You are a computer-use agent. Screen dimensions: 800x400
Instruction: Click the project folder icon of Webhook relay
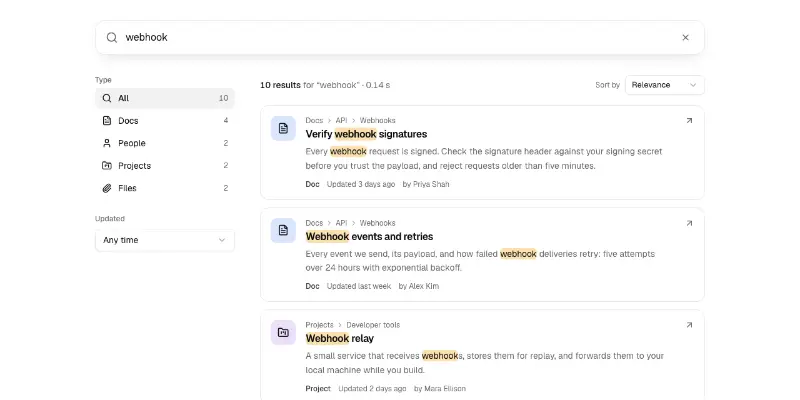(x=283, y=332)
